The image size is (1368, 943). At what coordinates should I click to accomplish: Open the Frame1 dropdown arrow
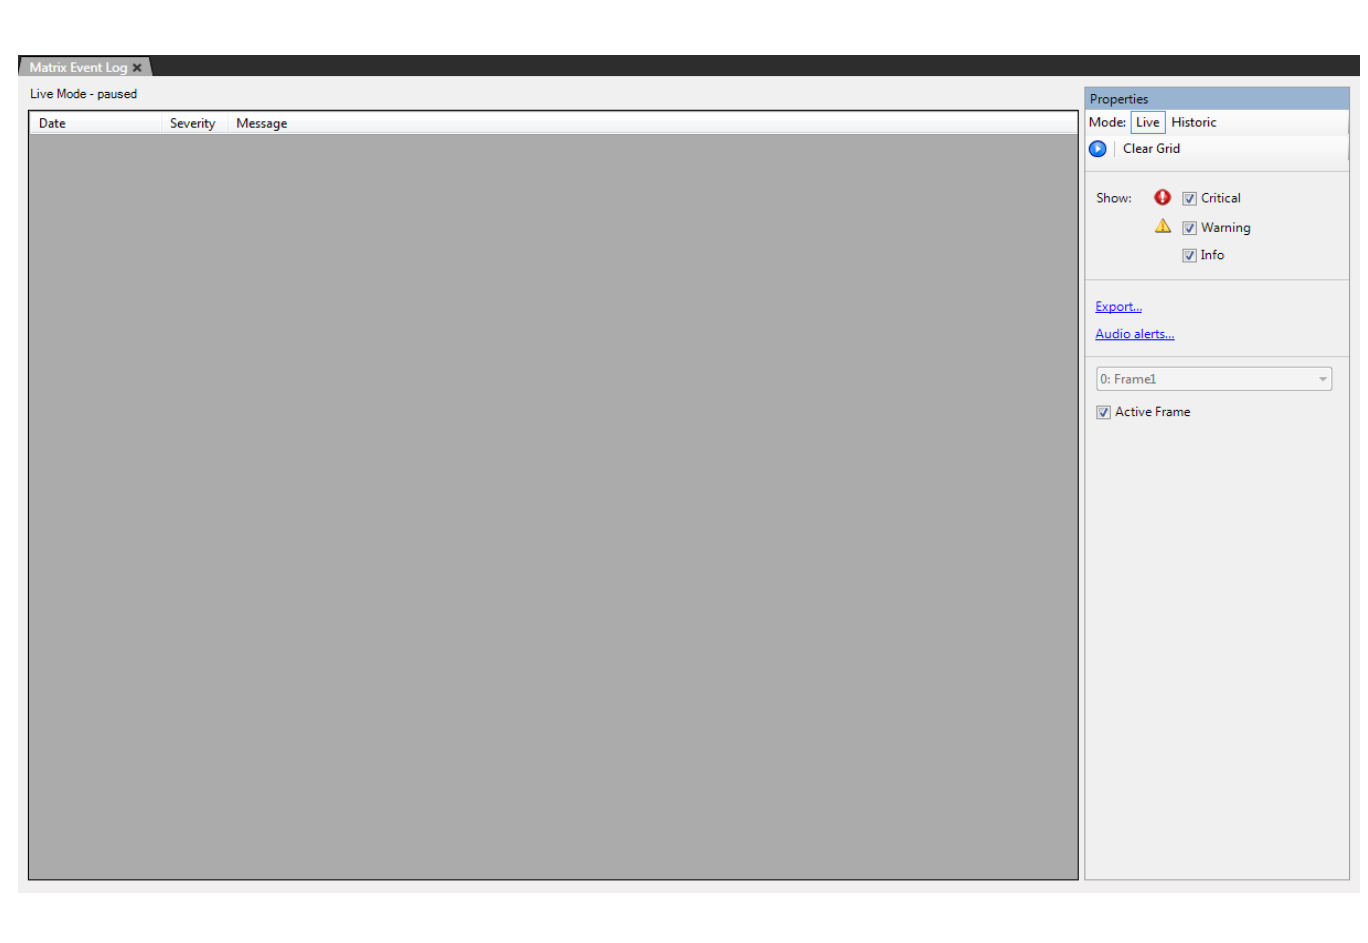tap(1322, 380)
